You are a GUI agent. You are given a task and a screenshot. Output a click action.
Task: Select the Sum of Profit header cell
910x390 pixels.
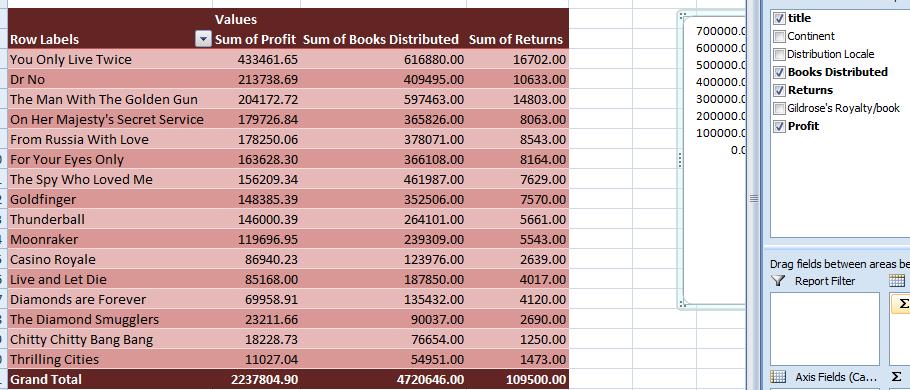(256, 39)
